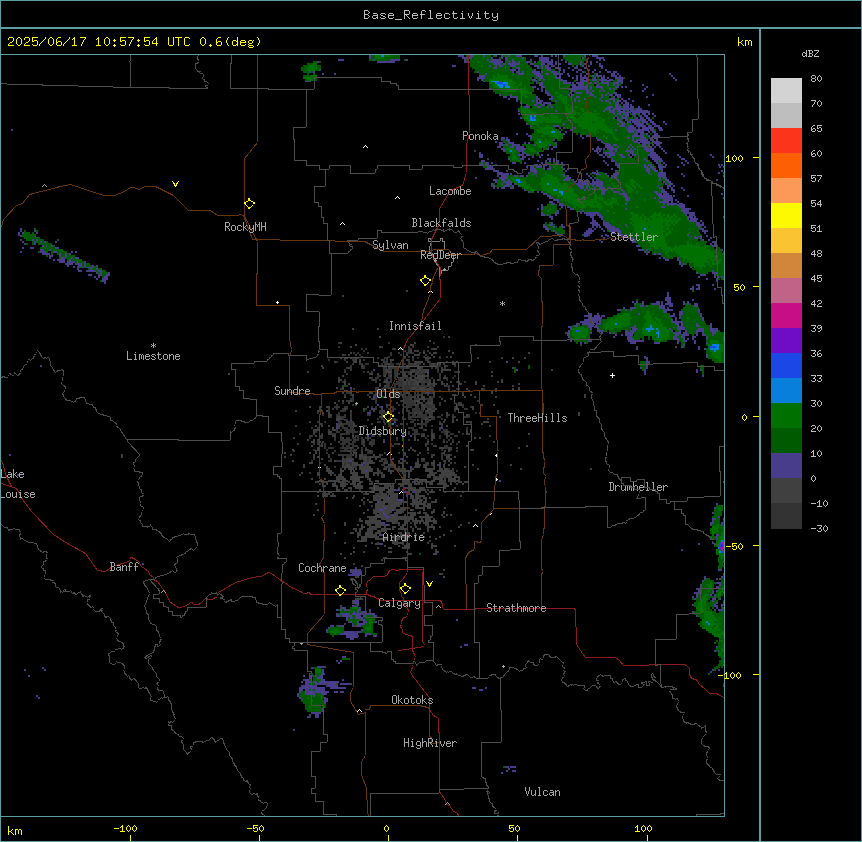This screenshot has height=842, width=862.
Task: Click the dBZ legend heading
Action: [x=810, y=54]
